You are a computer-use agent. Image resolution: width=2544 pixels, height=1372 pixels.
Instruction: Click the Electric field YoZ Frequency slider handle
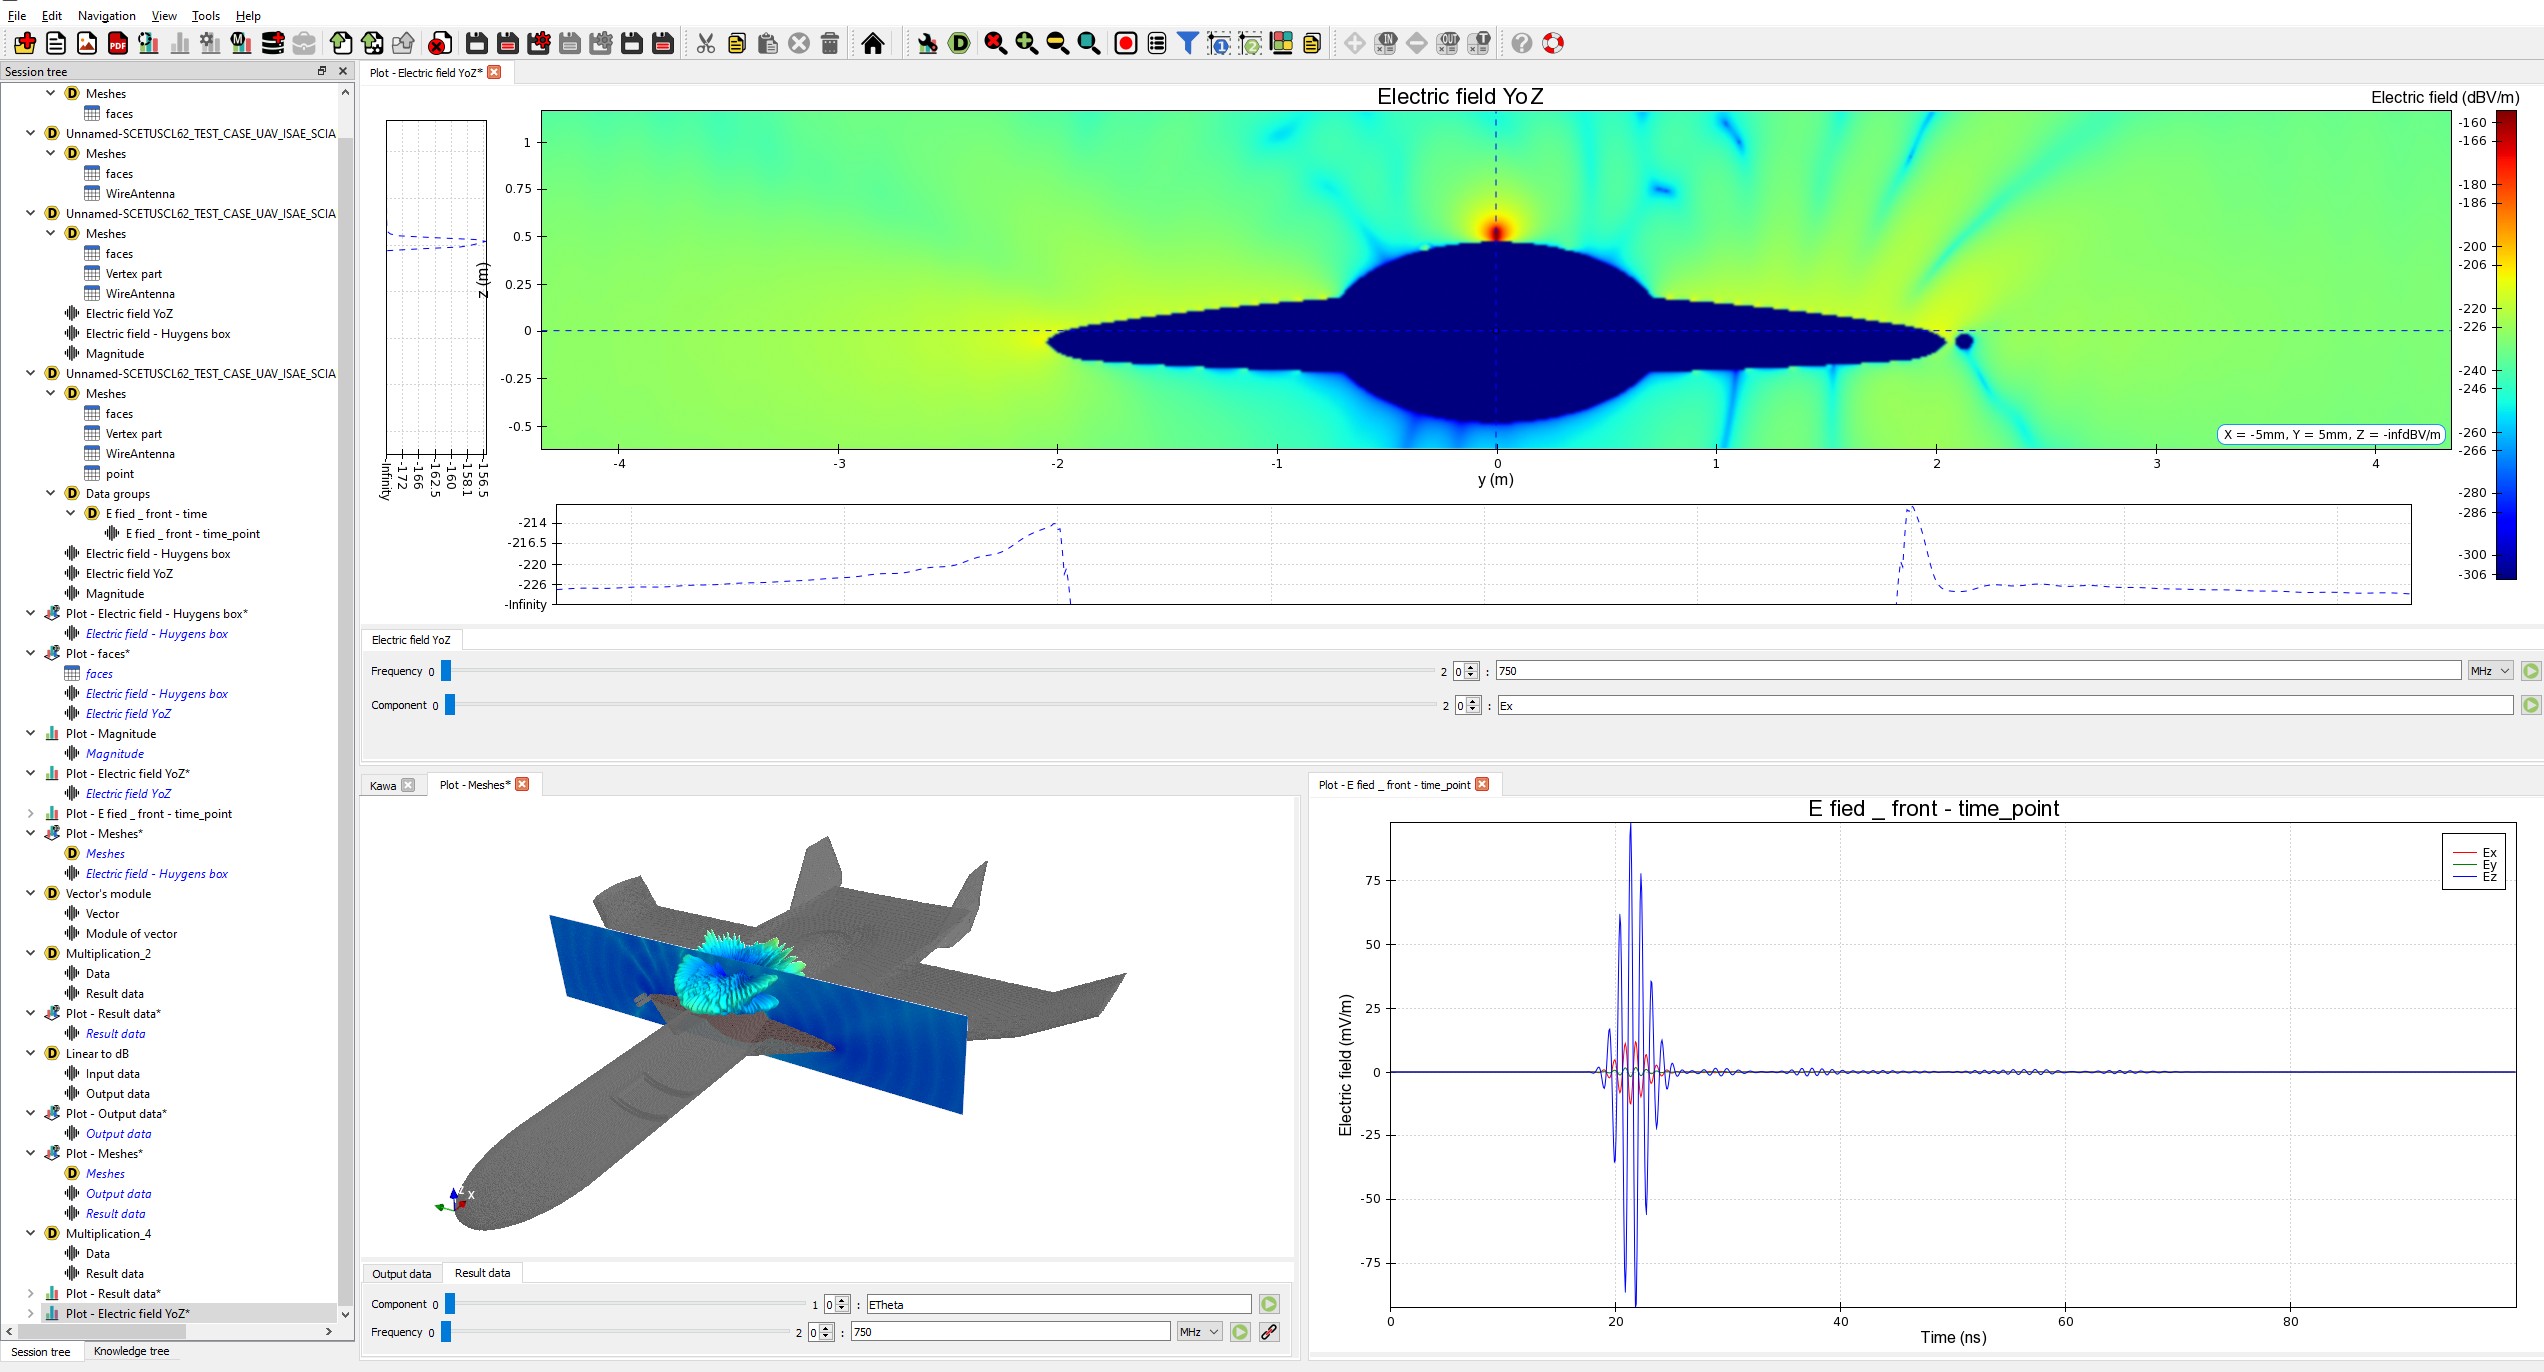tap(446, 671)
